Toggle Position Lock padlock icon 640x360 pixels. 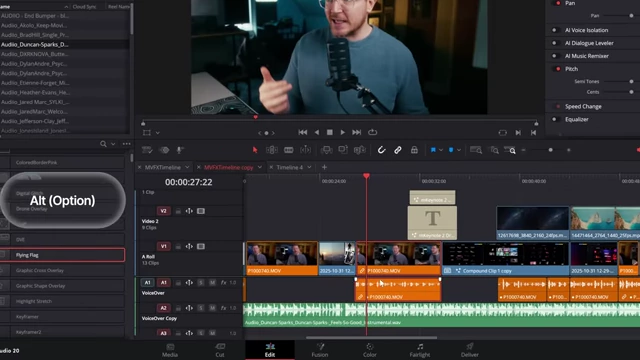coord(414,150)
